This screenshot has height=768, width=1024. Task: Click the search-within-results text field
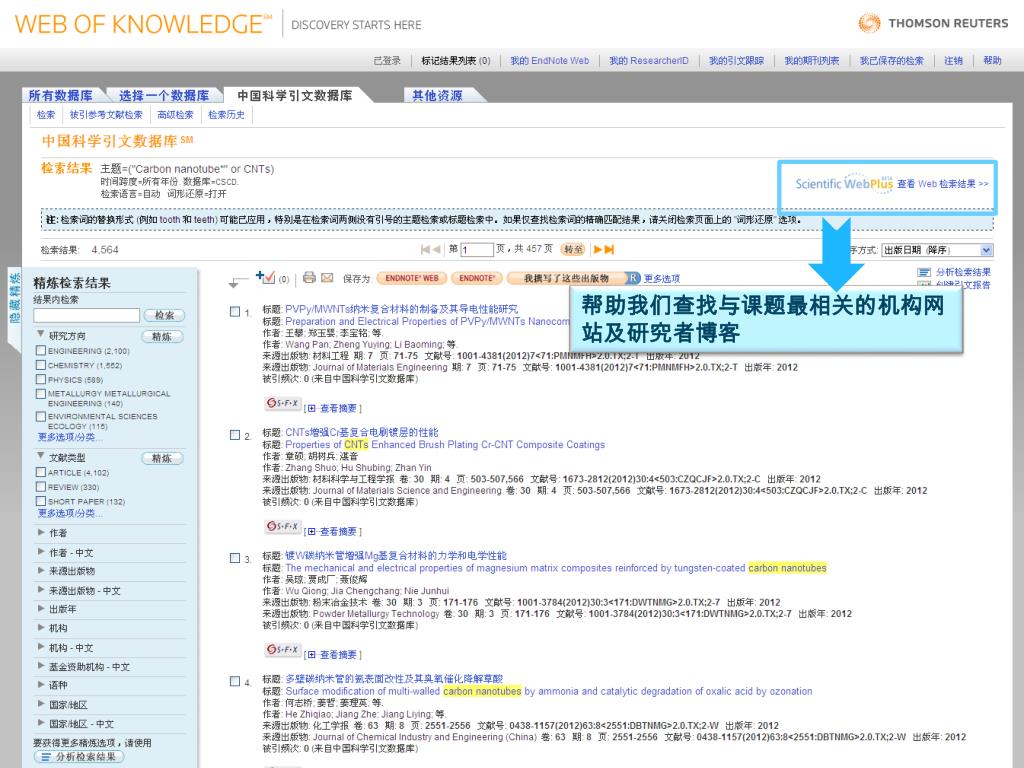[87, 315]
